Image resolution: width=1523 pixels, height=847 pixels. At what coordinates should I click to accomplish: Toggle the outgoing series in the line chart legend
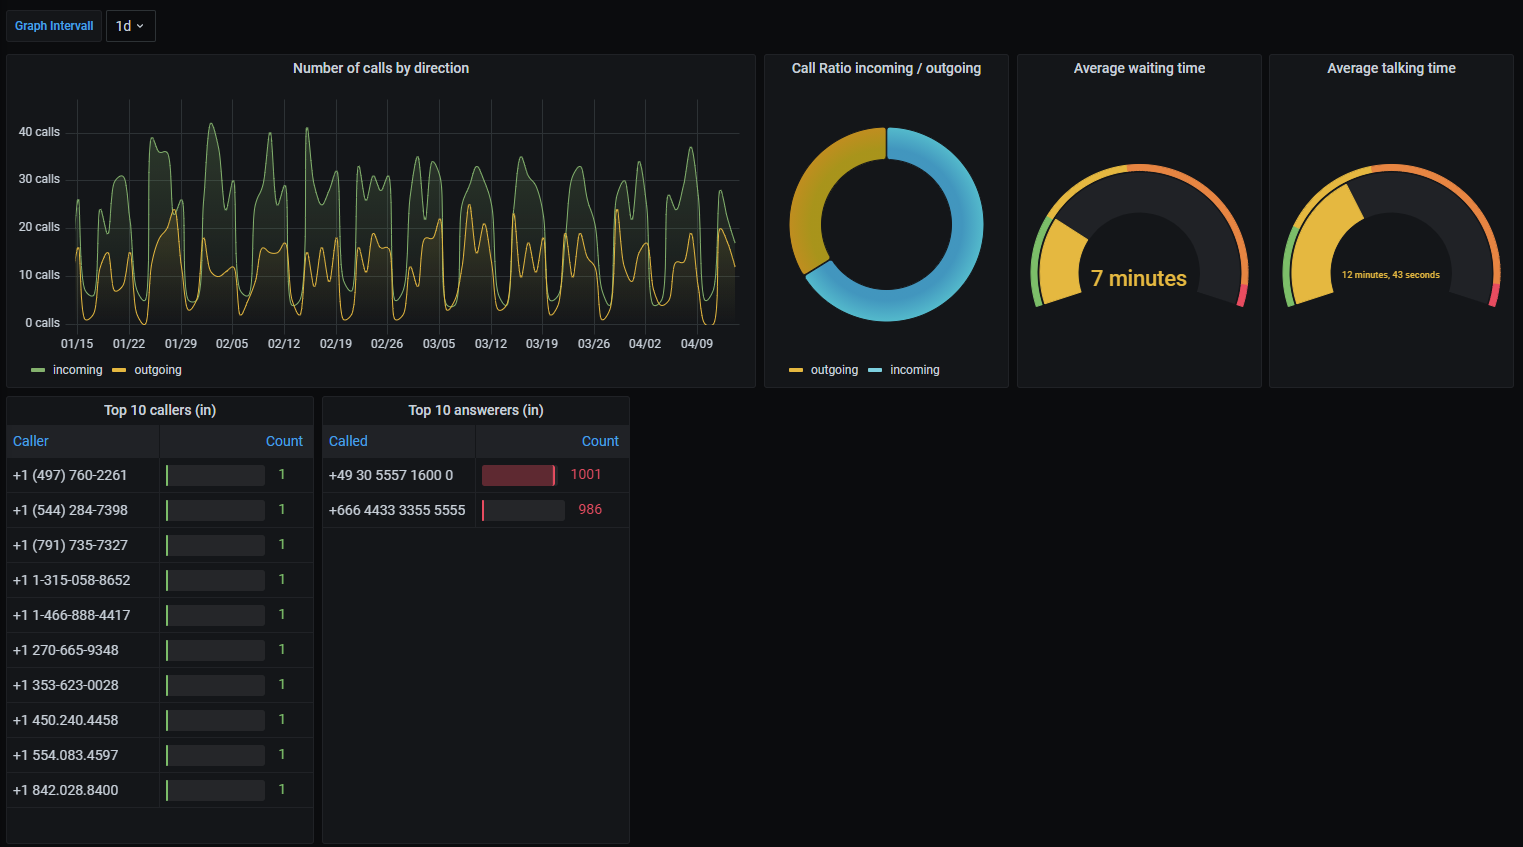158,370
